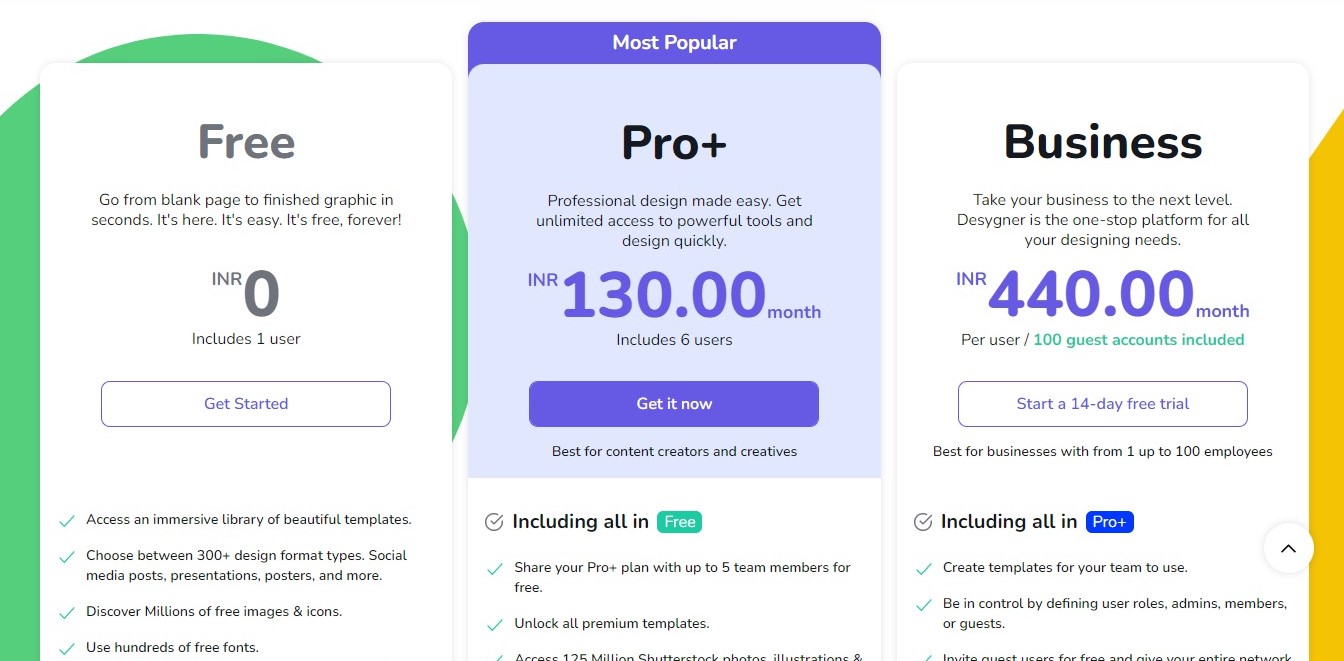Click the green Free badge in Pro+ features
Image resolution: width=1344 pixels, height=661 pixels.
coord(679,522)
